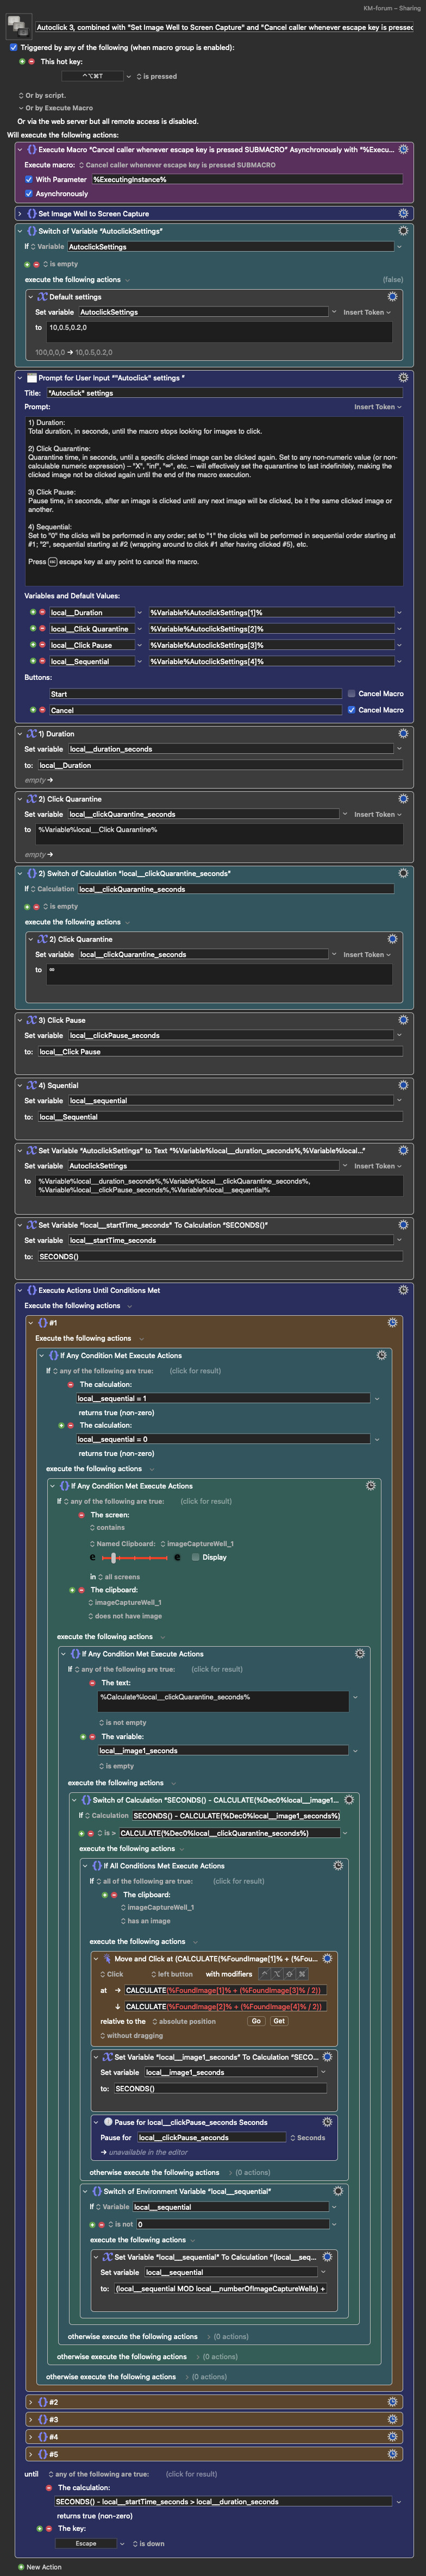The width and height of the screenshot is (426, 2576).
Task: Open gear menu of Set Image Well action
Action: coord(403,213)
